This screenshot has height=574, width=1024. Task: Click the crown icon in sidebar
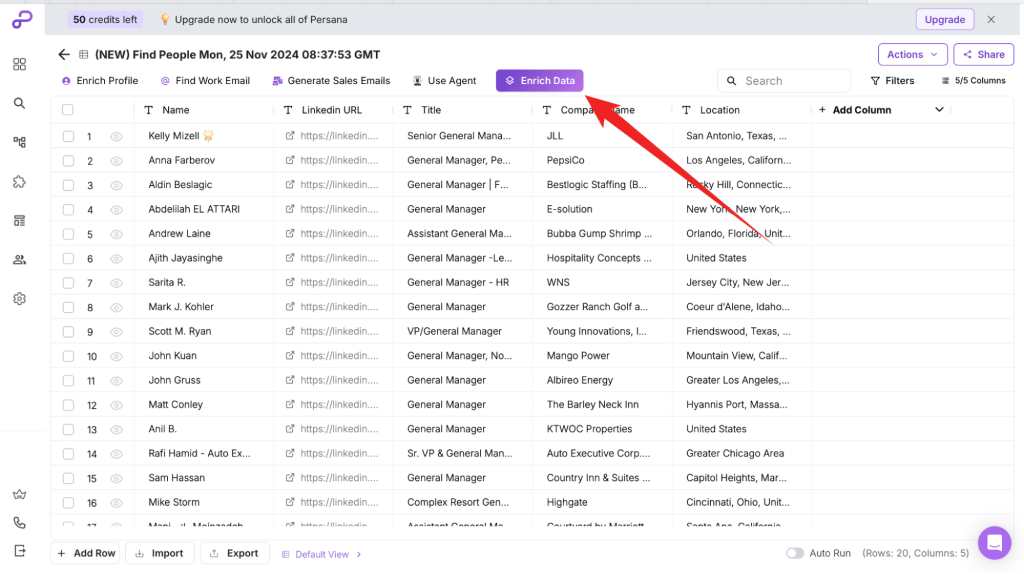coord(20,494)
